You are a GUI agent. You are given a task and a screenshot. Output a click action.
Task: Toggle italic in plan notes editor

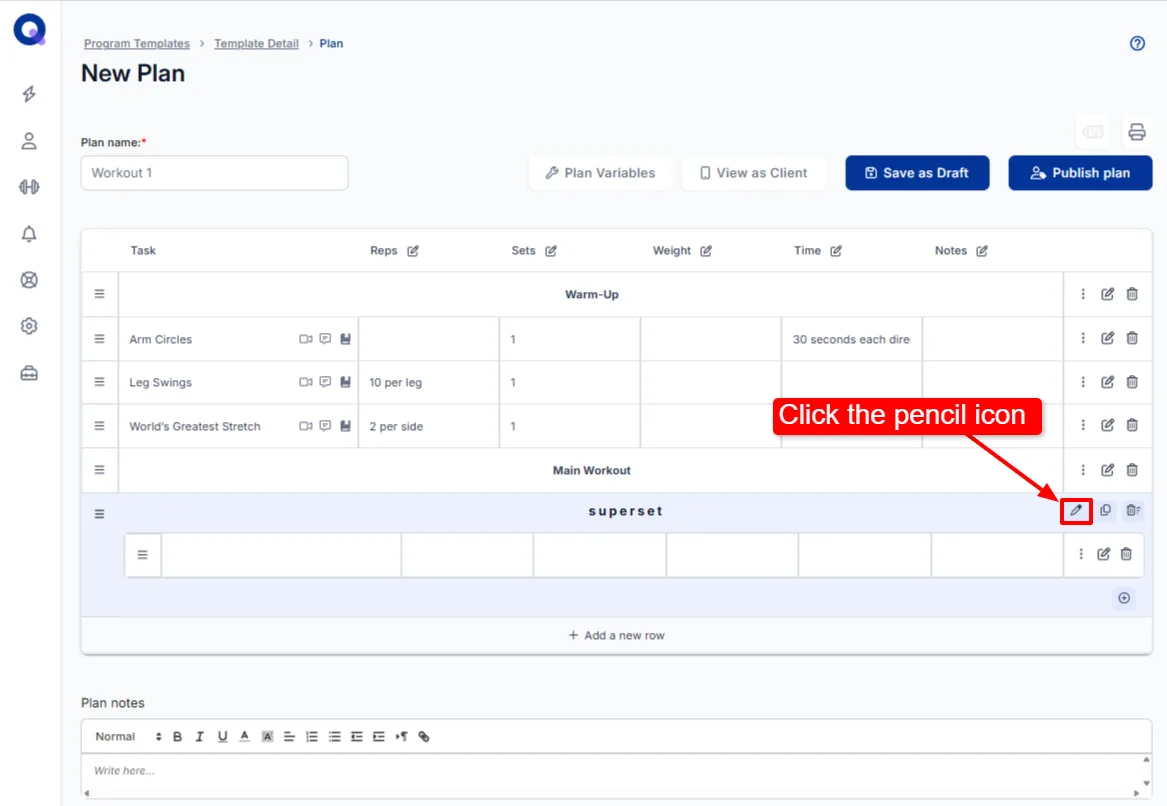tap(199, 736)
